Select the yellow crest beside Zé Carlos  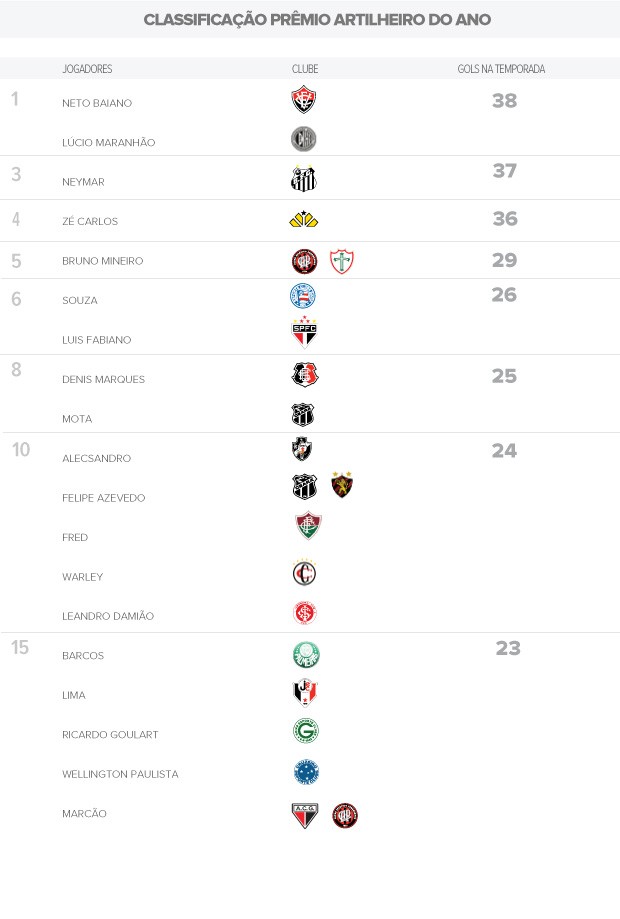click(x=304, y=220)
